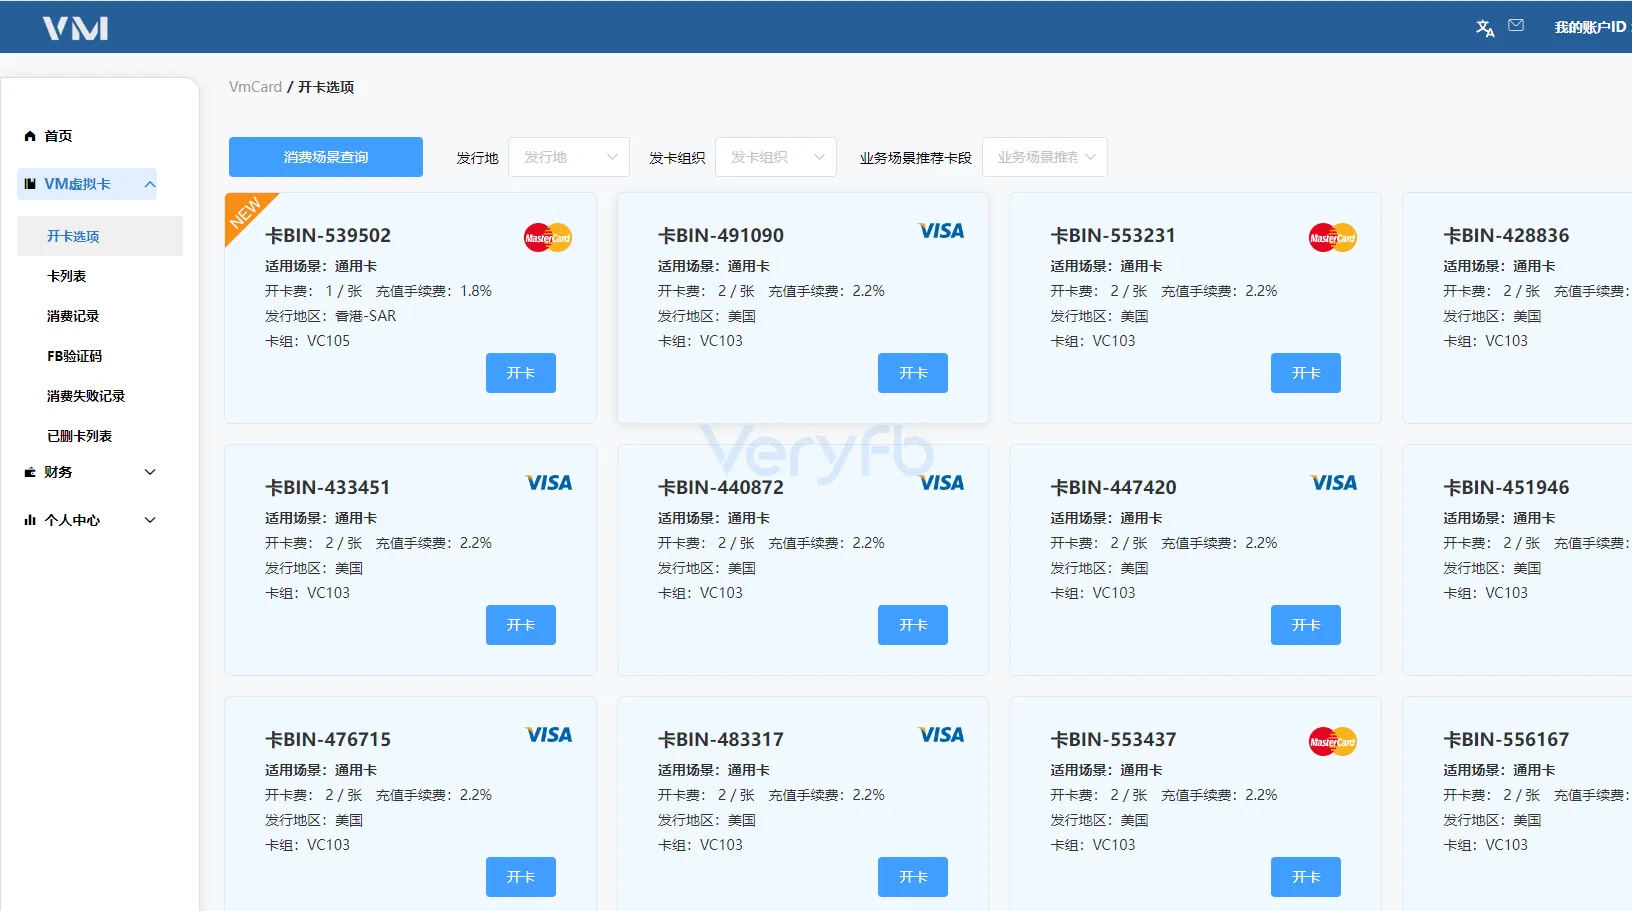Viewport: 1632px width, 911px height.
Task: Click the VM logo in header
Action: pyautogui.click(x=75, y=28)
